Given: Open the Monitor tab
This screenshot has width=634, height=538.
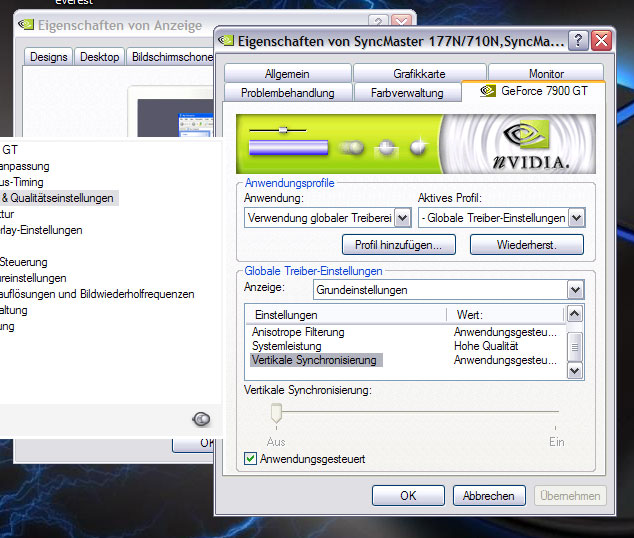Looking at the screenshot, I should [546, 74].
